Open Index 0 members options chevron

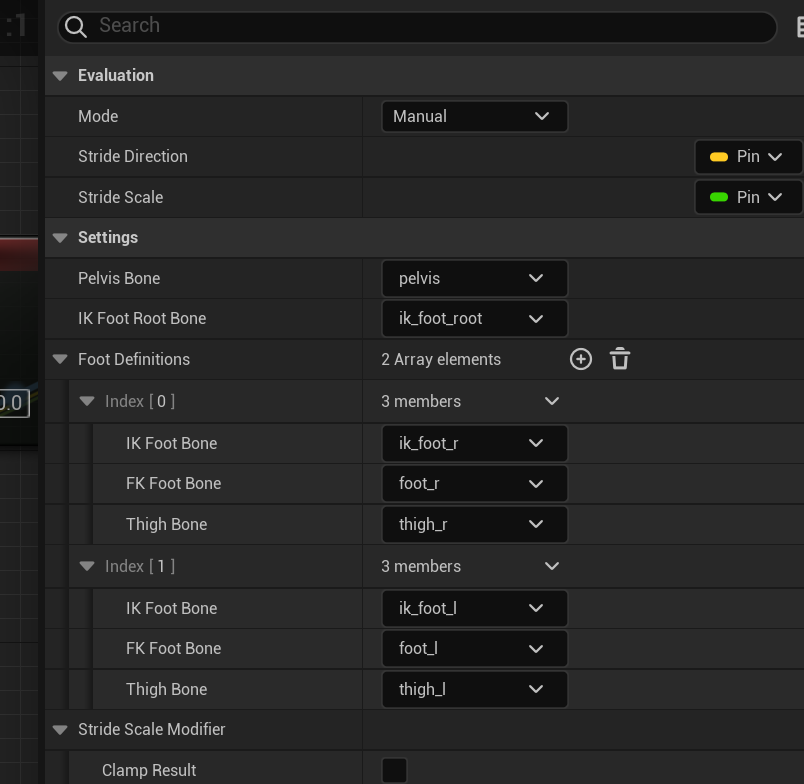[552, 401]
